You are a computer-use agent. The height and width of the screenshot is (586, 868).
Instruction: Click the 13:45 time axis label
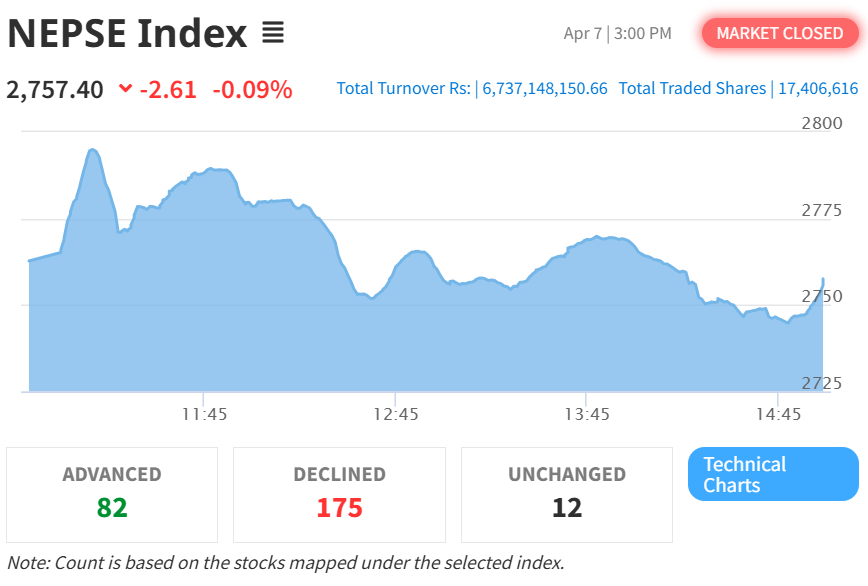[x=587, y=414]
